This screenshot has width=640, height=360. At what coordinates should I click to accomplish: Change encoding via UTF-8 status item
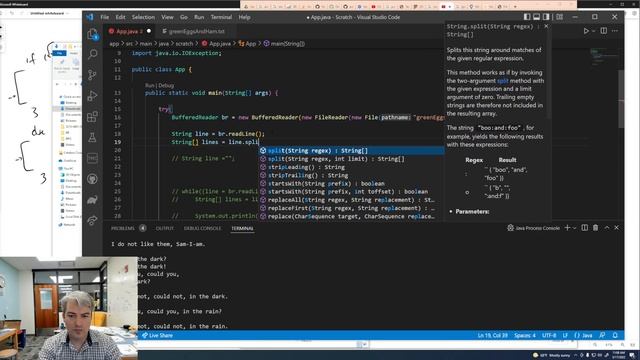549,335
